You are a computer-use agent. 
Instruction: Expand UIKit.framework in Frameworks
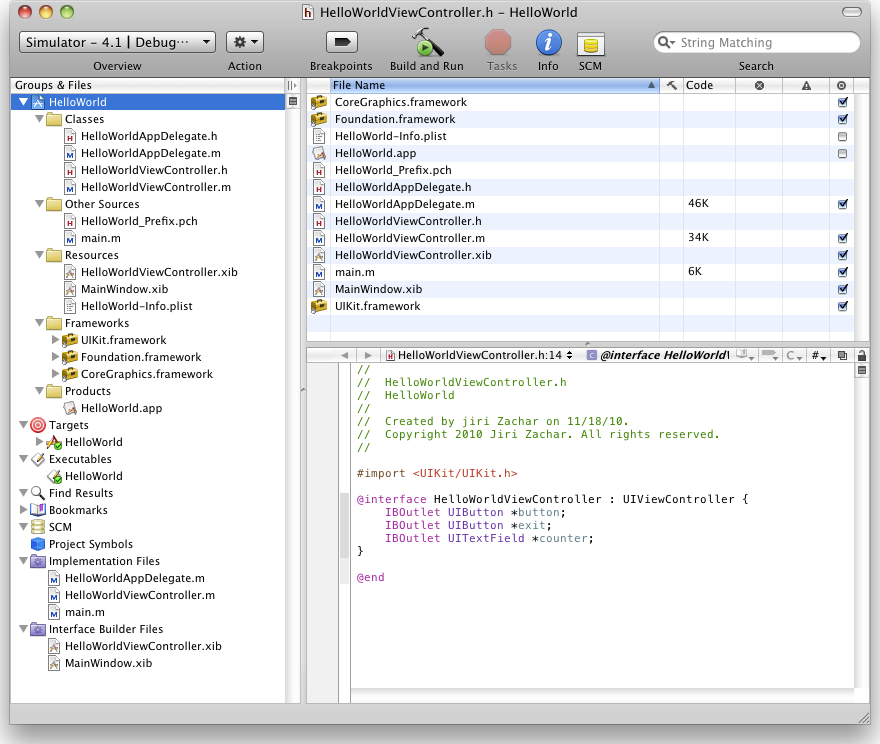coord(55,340)
